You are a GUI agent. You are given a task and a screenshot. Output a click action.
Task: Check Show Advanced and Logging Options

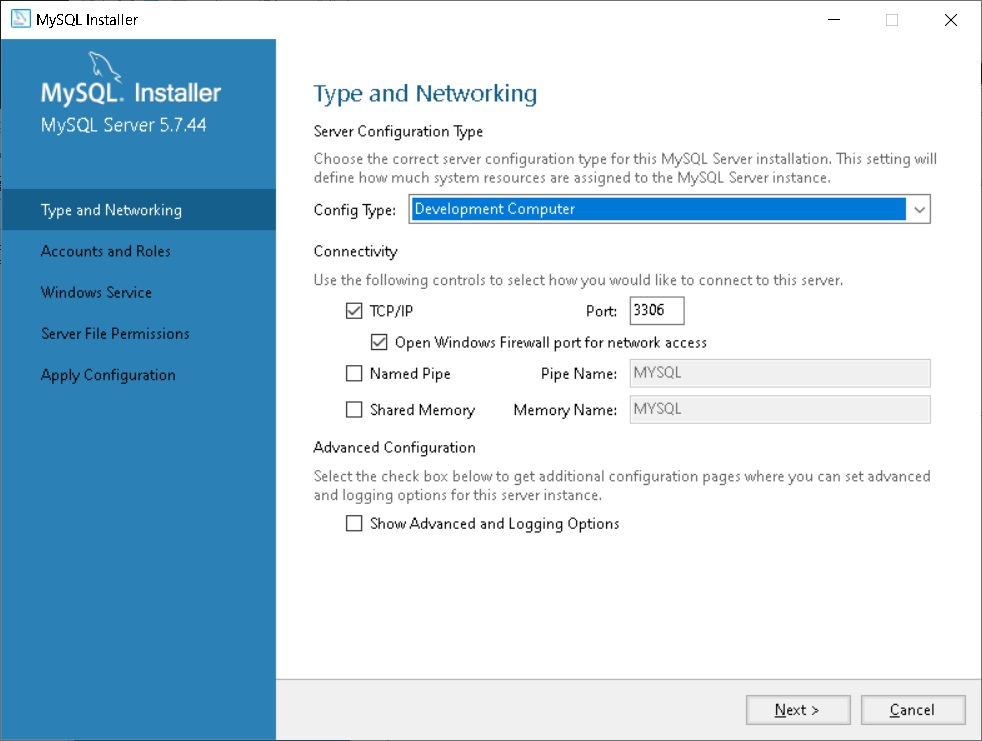[354, 523]
